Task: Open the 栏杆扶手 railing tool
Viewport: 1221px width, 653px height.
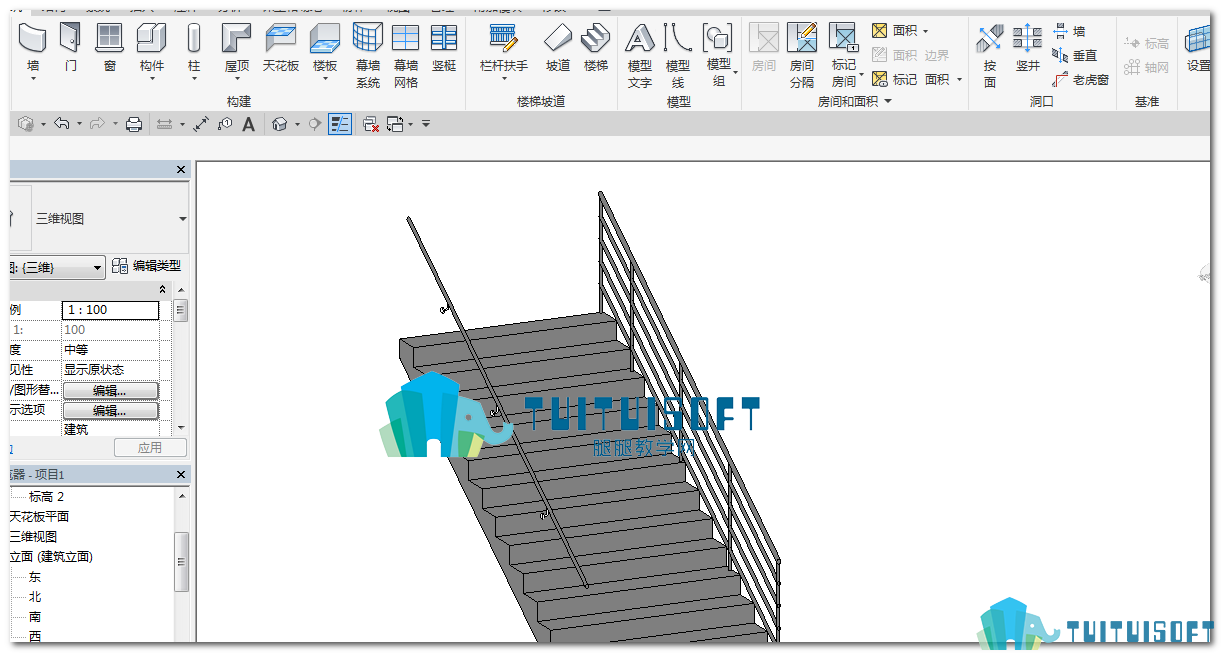Action: (503, 52)
